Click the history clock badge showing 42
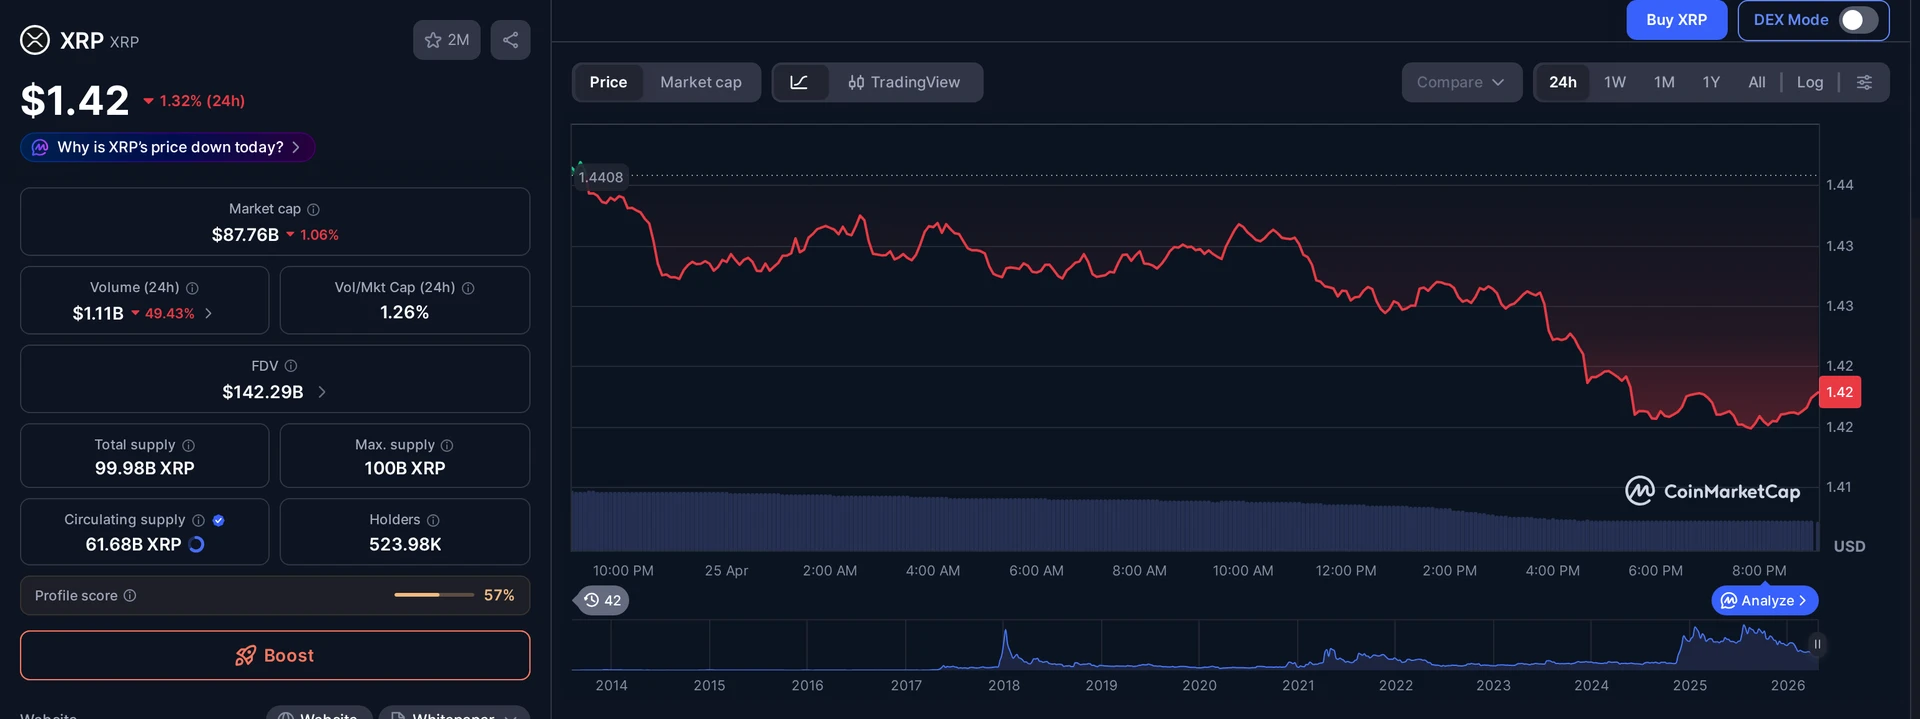 [602, 600]
